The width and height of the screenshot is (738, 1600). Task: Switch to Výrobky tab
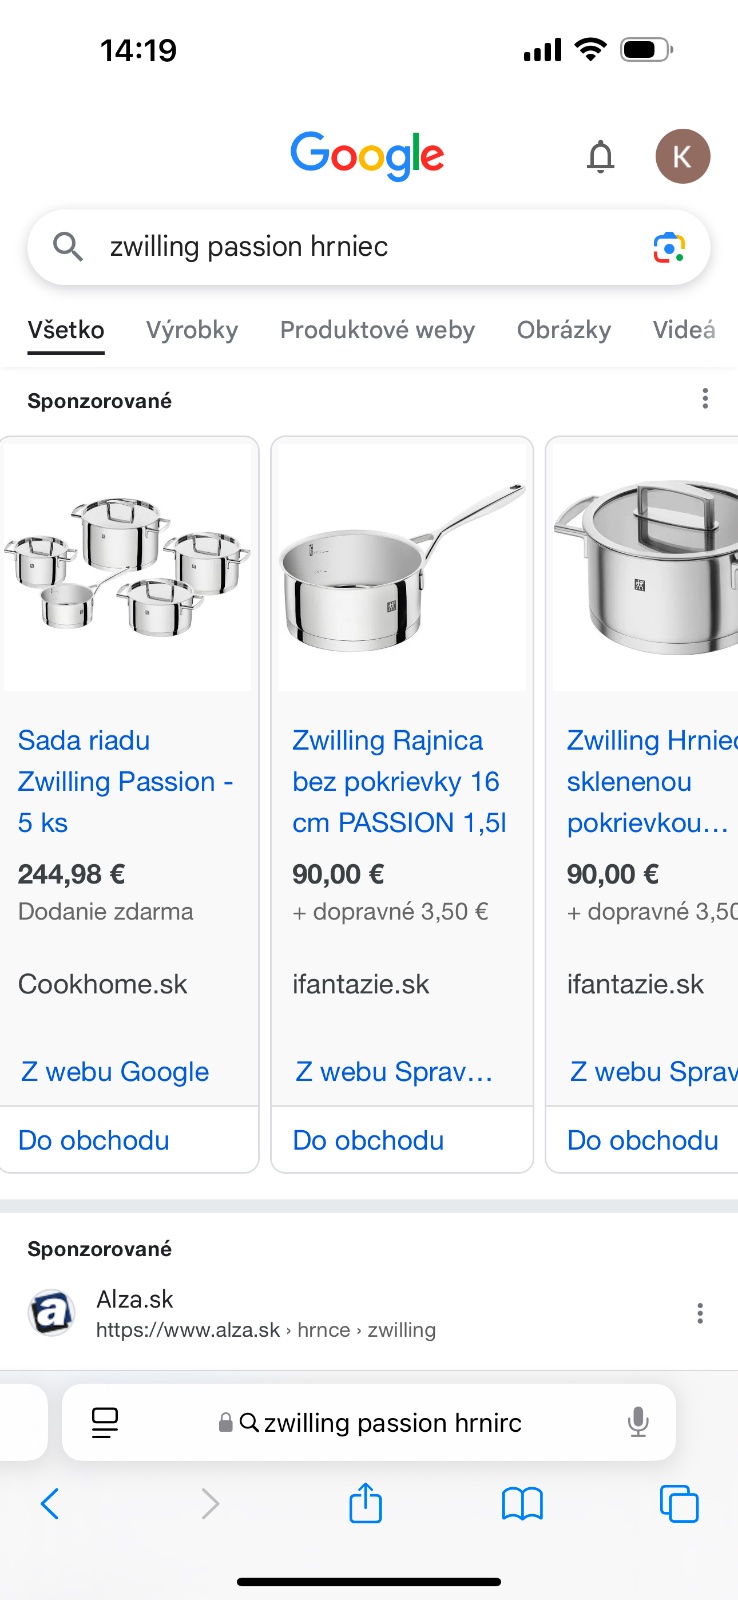pyautogui.click(x=192, y=330)
